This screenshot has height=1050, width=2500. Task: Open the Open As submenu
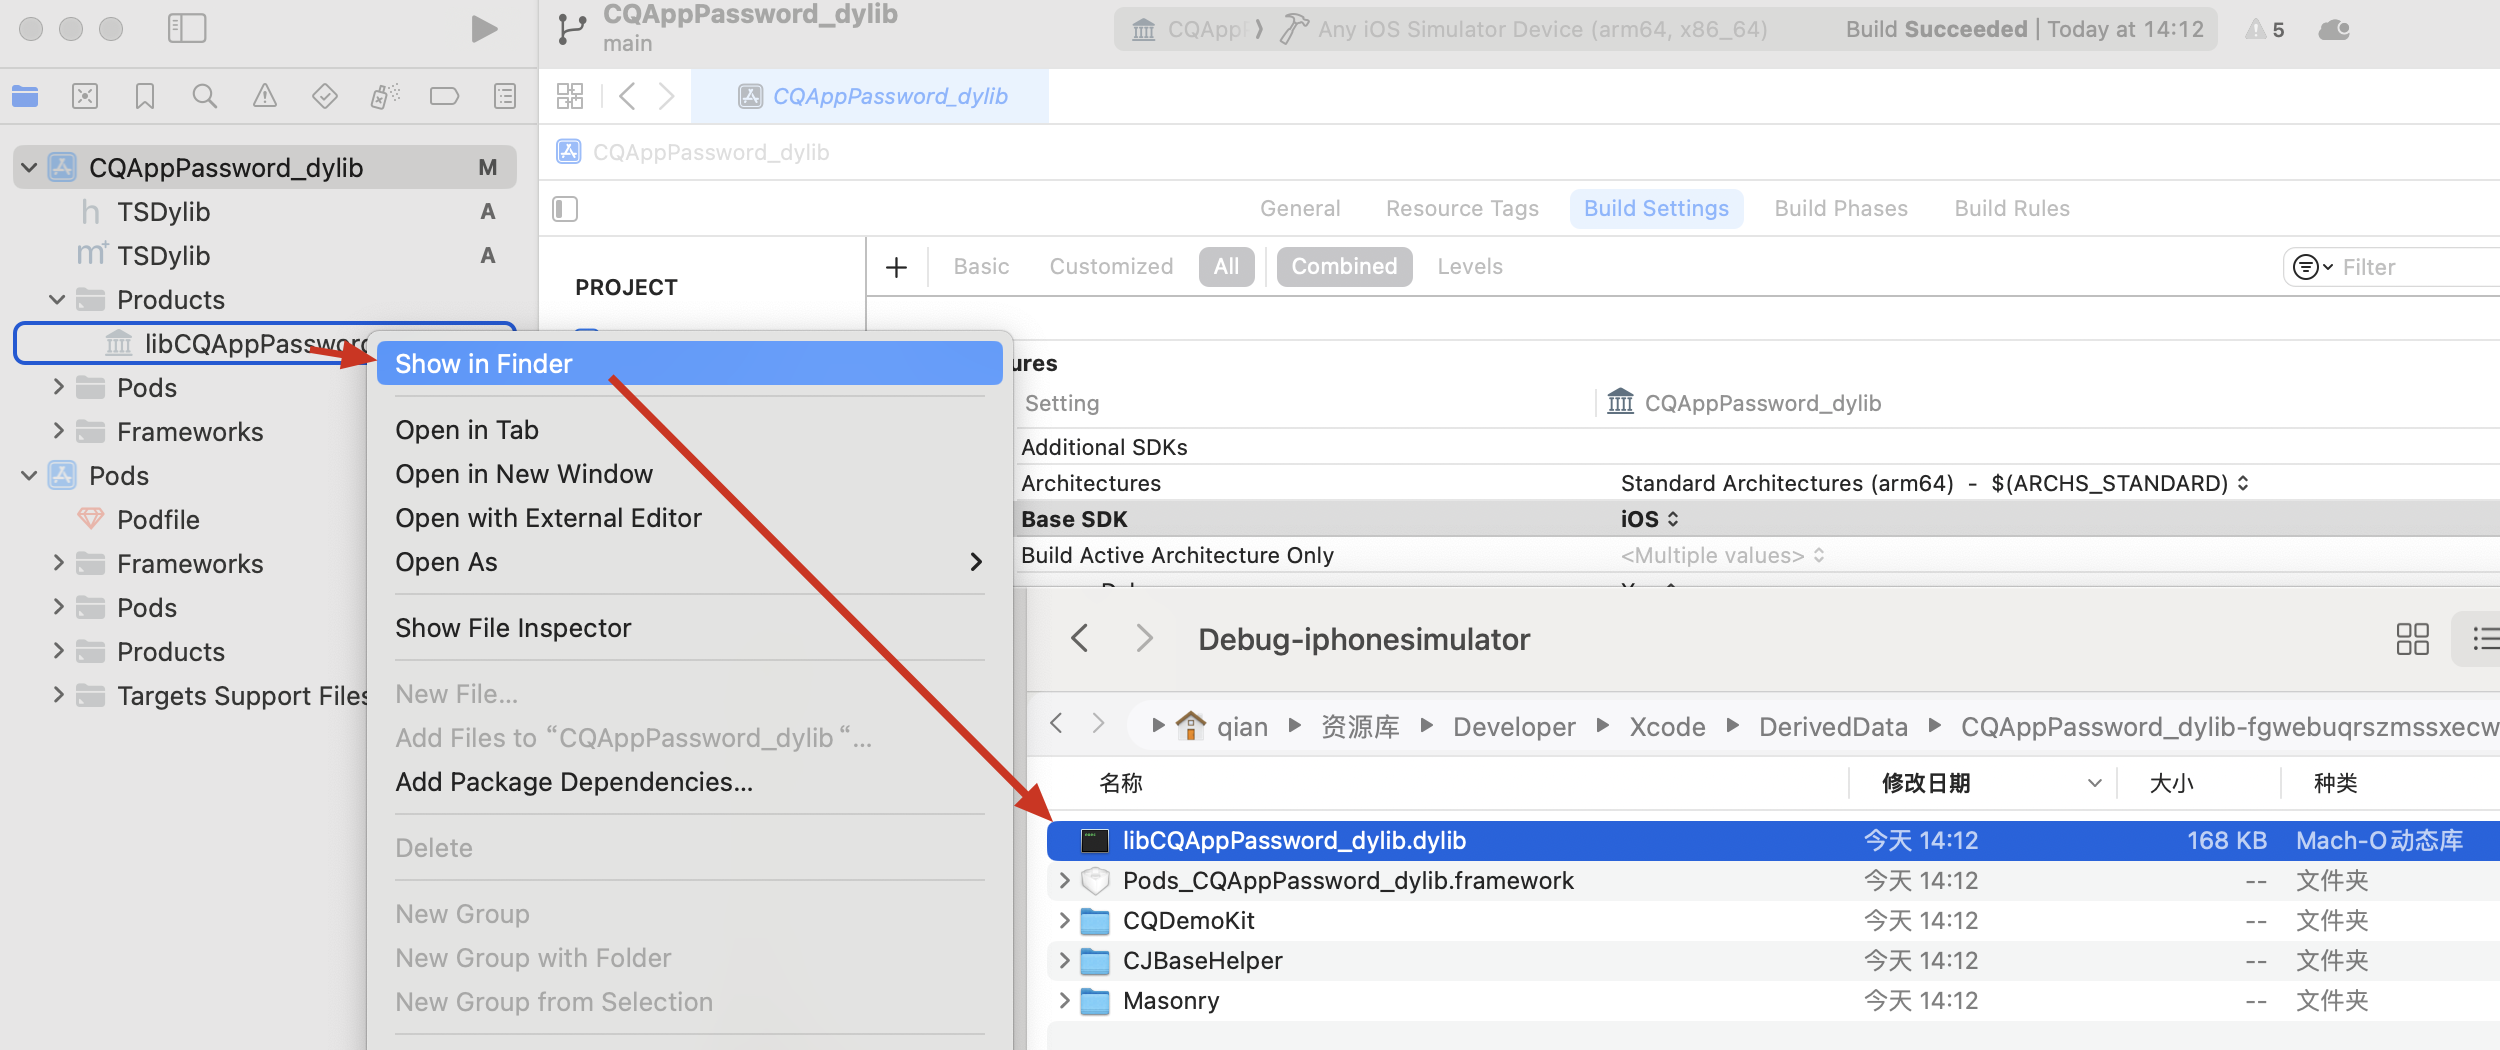689,562
